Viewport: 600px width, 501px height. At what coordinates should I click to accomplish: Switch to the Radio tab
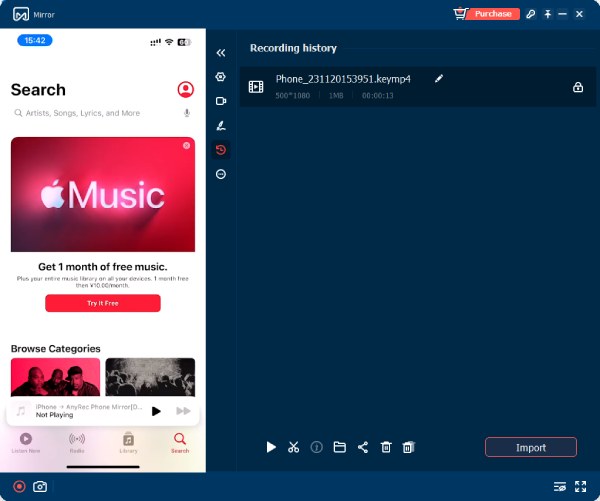tap(77, 443)
